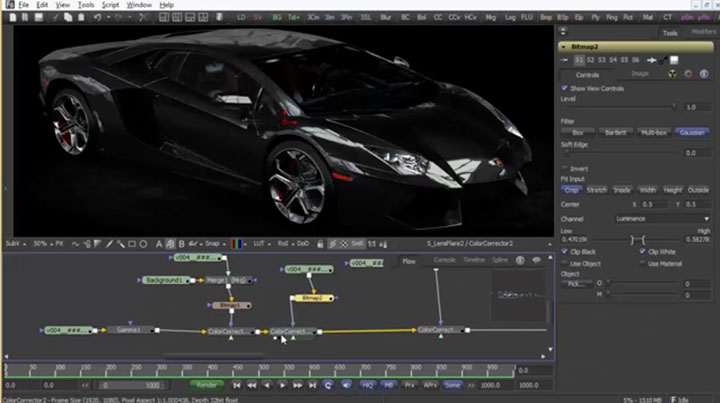The width and height of the screenshot is (720, 403).
Task: Add a Brightness Contrast with BC tool
Action: 405,17
